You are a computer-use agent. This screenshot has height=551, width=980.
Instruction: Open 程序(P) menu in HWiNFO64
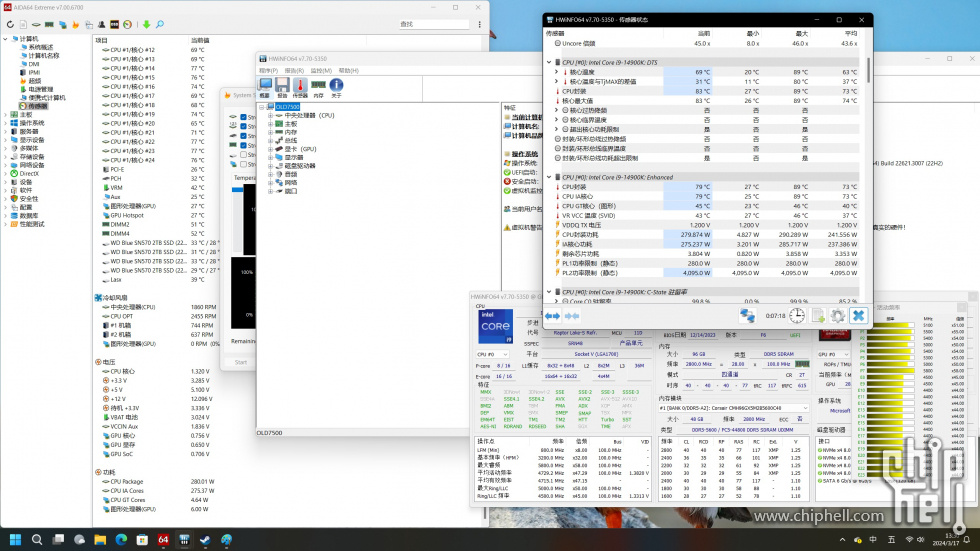click(x=268, y=71)
